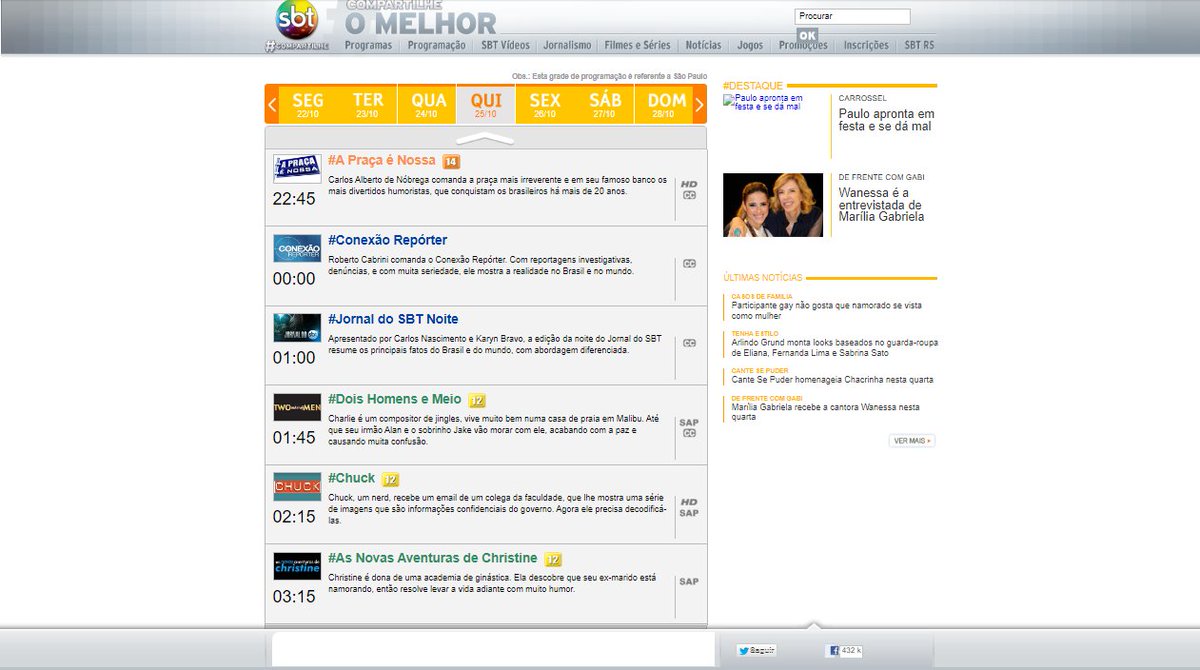This screenshot has height=670, width=1200.
Task: Open Wanessa entrevistada de Marília Gabriela headline
Action: [x=882, y=204]
